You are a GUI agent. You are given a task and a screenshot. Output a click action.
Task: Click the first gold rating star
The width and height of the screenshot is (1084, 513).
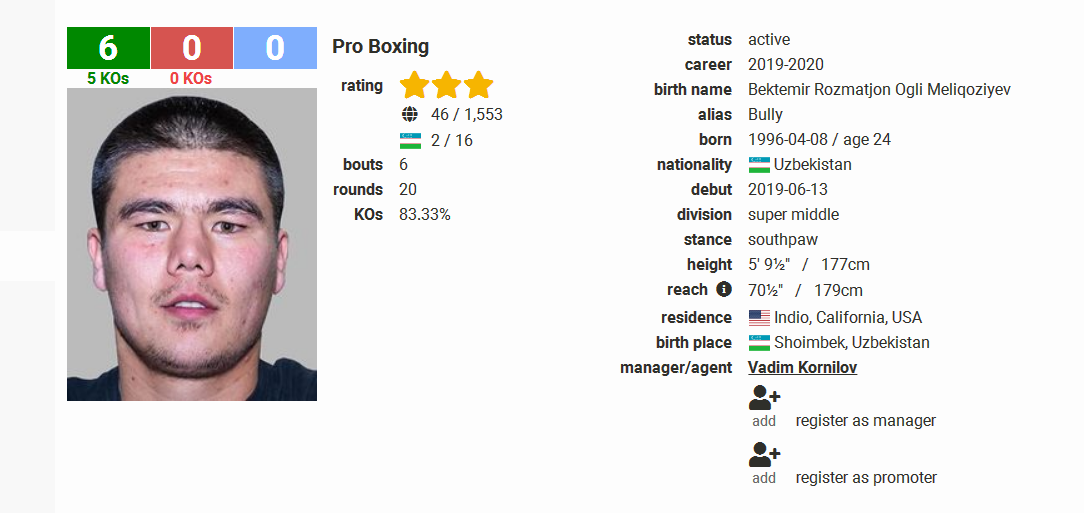point(414,85)
